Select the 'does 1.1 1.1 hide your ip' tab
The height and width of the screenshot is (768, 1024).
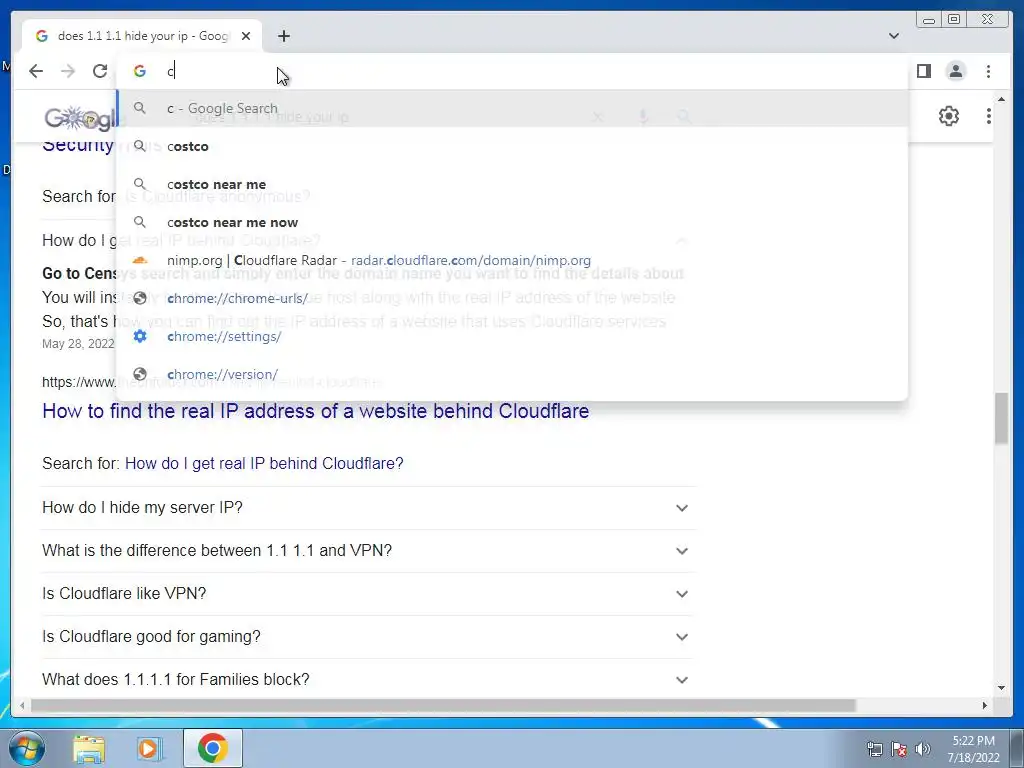[x=142, y=36]
